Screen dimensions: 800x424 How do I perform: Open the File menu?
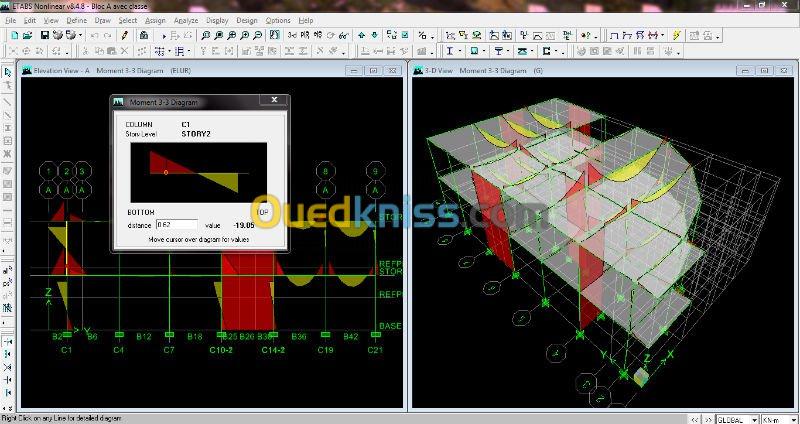(x=11, y=20)
